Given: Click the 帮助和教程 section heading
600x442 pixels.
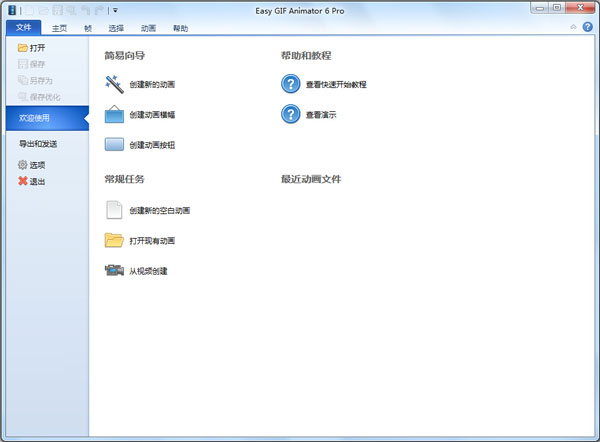Looking at the screenshot, I should point(306,55).
